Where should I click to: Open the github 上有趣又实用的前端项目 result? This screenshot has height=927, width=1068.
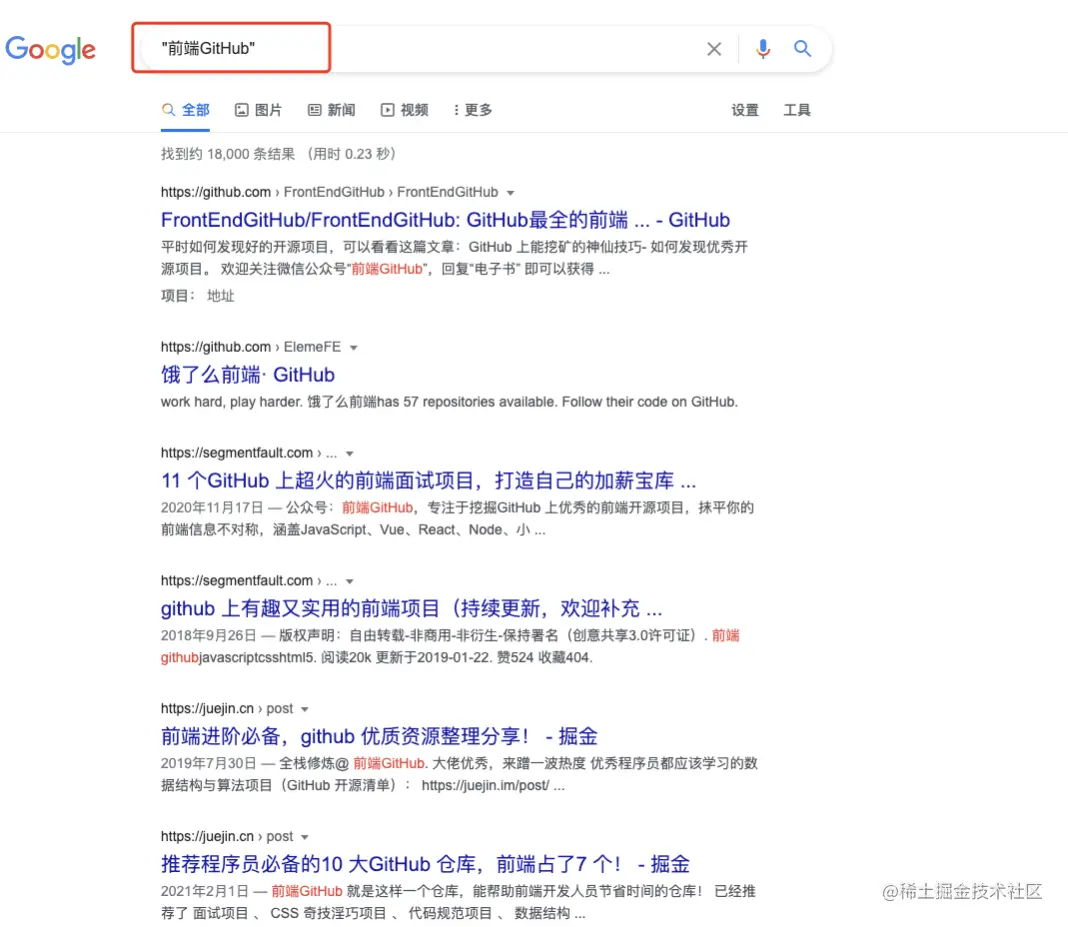[411, 608]
